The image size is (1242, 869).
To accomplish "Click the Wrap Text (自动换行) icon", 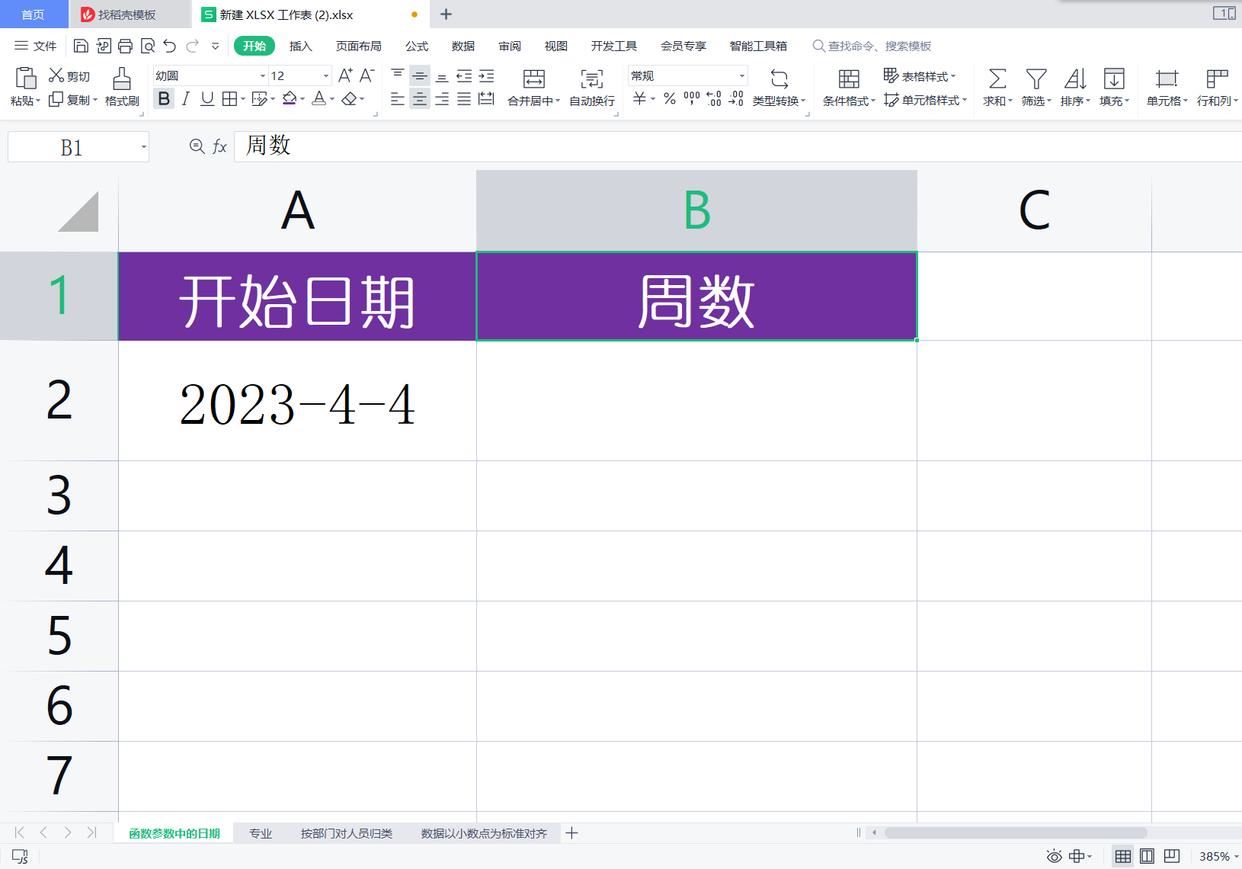I will tap(592, 79).
